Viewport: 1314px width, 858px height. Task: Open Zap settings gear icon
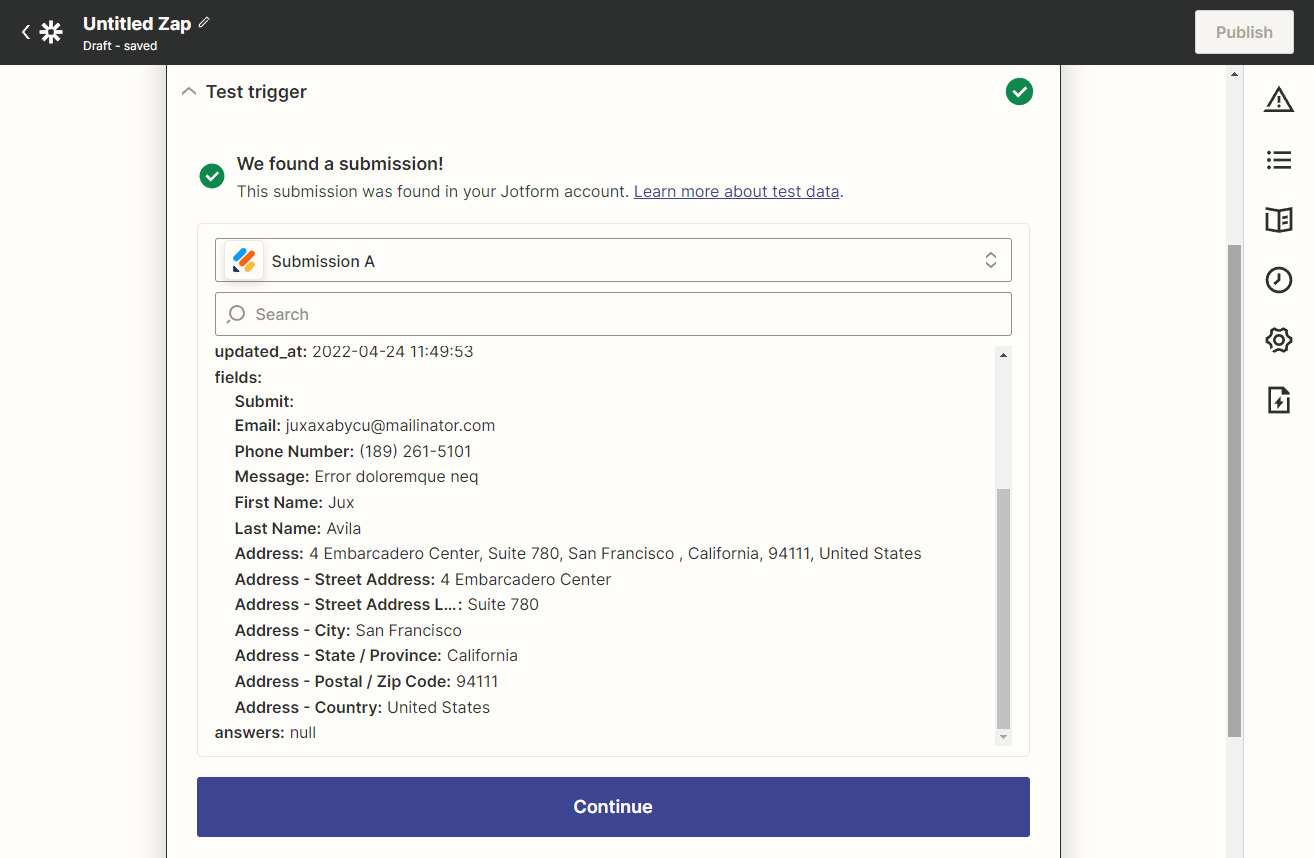1278,340
